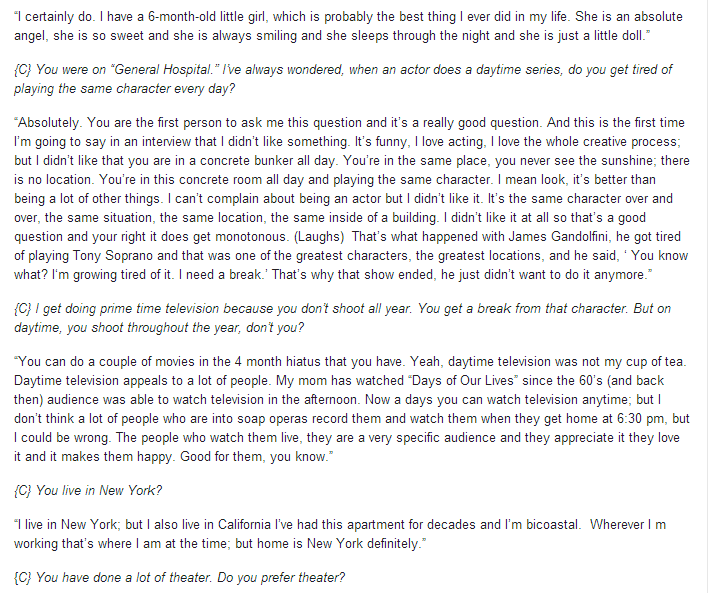Click the question mentioning "General Hospital"
The height and width of the screenshot is (593, 708).
click(x=343, y=79)
